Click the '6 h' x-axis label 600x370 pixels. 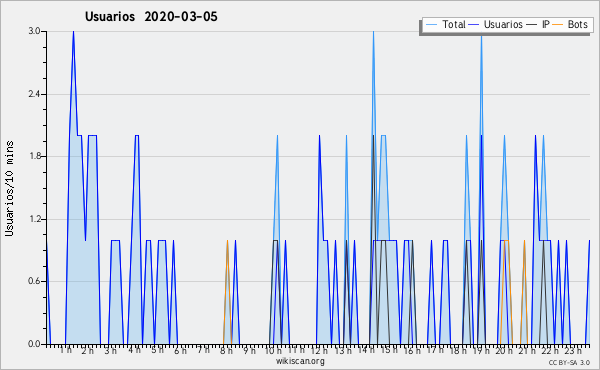180,351
